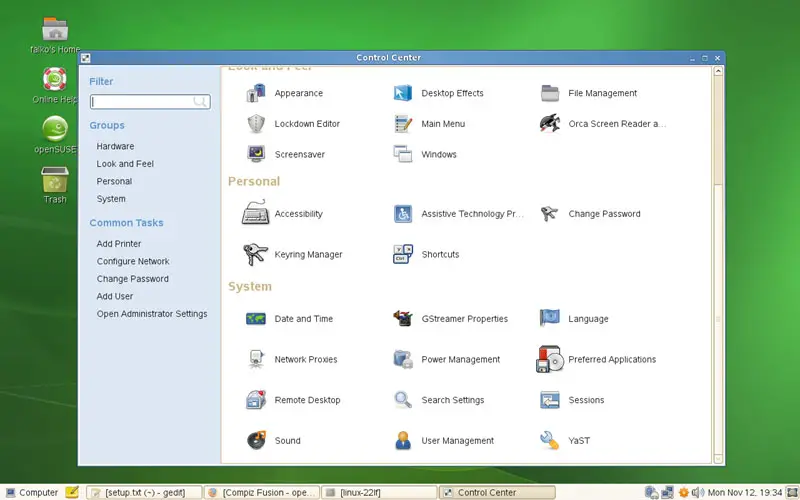Click Change Password under Common Tasks
Image resolution: width=800 pixels, height=500 pixels.
click(x=133, y=279)
